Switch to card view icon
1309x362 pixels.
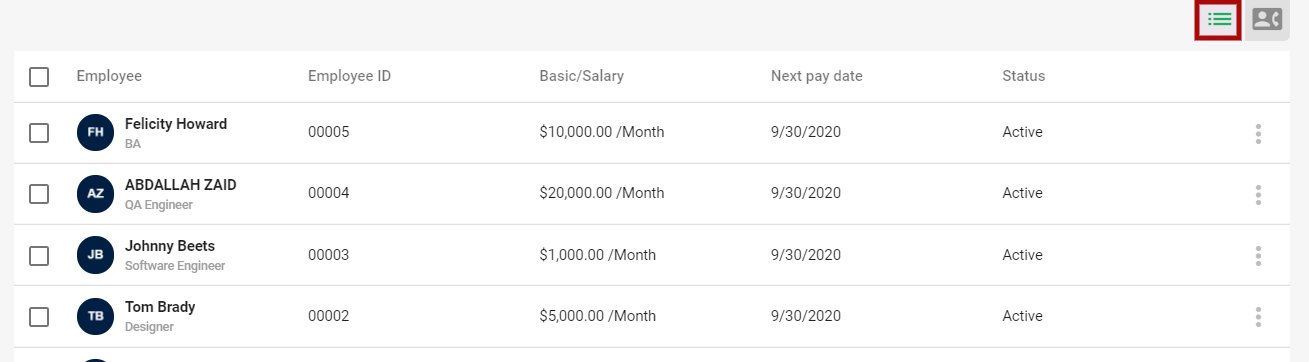point(1267,19)
